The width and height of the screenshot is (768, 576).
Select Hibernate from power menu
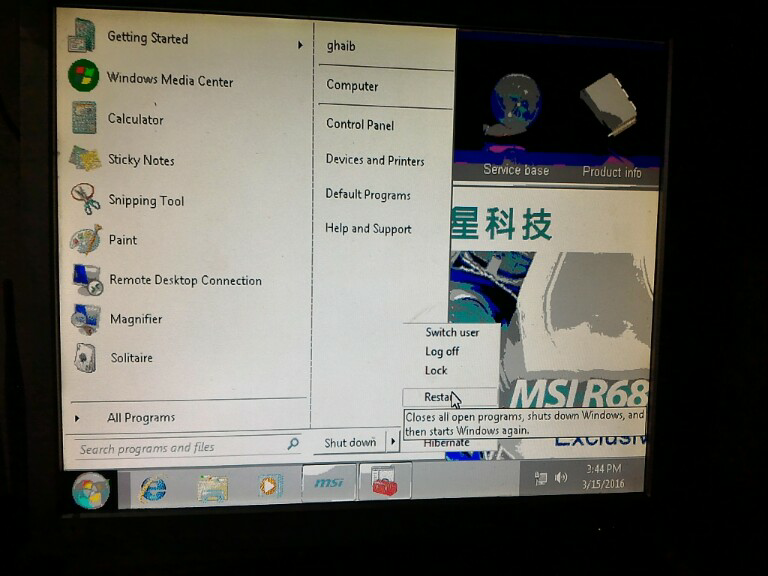(x=447, y=443)
